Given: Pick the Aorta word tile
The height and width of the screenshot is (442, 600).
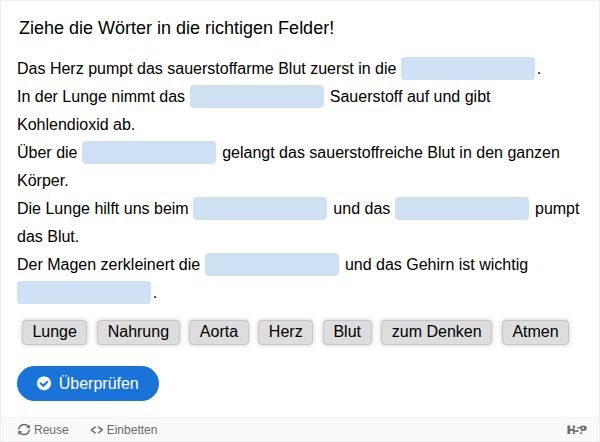Looking at the screenshot, I should click(x=219, y=332).
